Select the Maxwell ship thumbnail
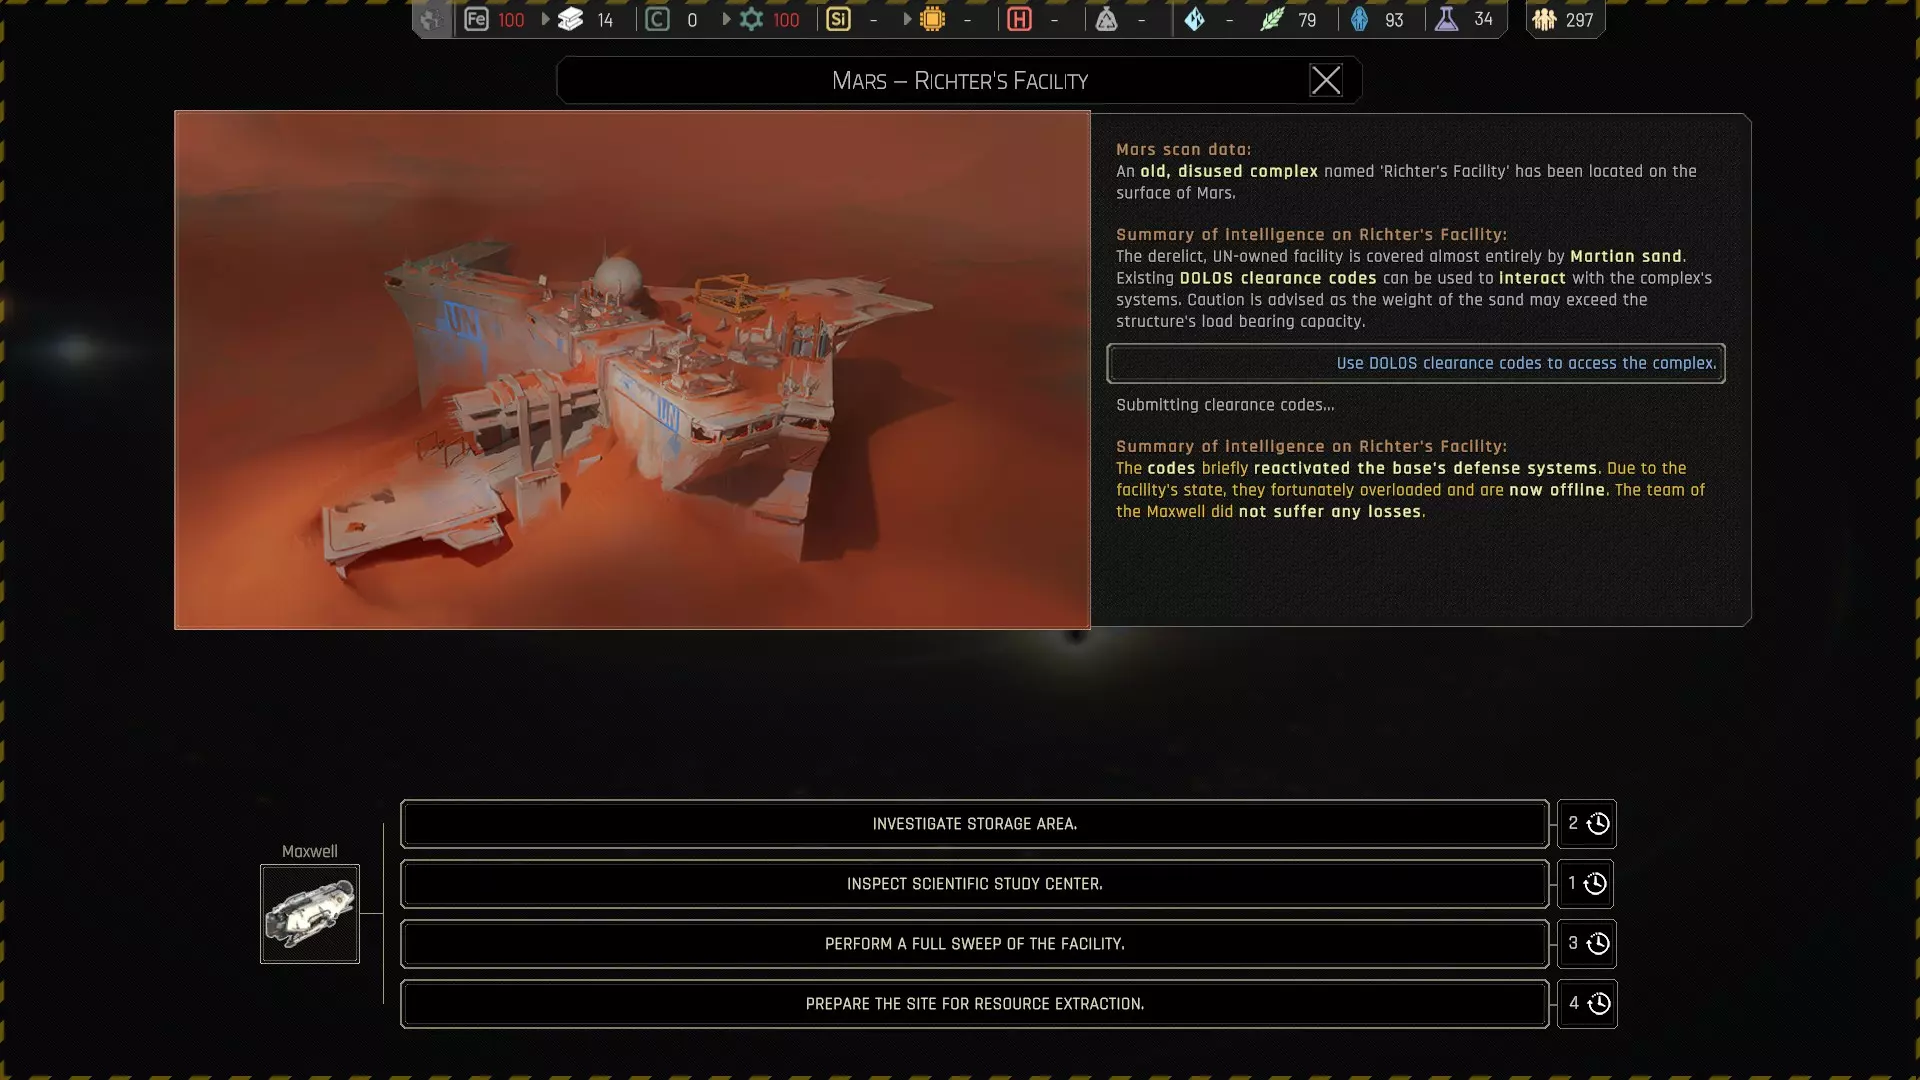 click(310, 914)
